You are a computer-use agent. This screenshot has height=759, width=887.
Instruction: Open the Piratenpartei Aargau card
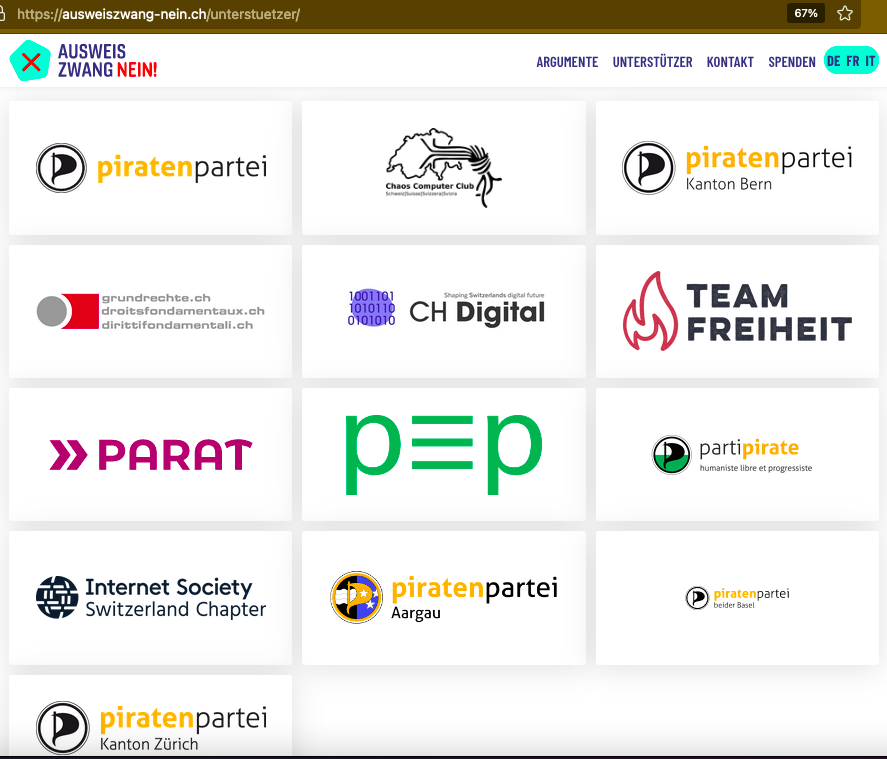click(444, 598)
